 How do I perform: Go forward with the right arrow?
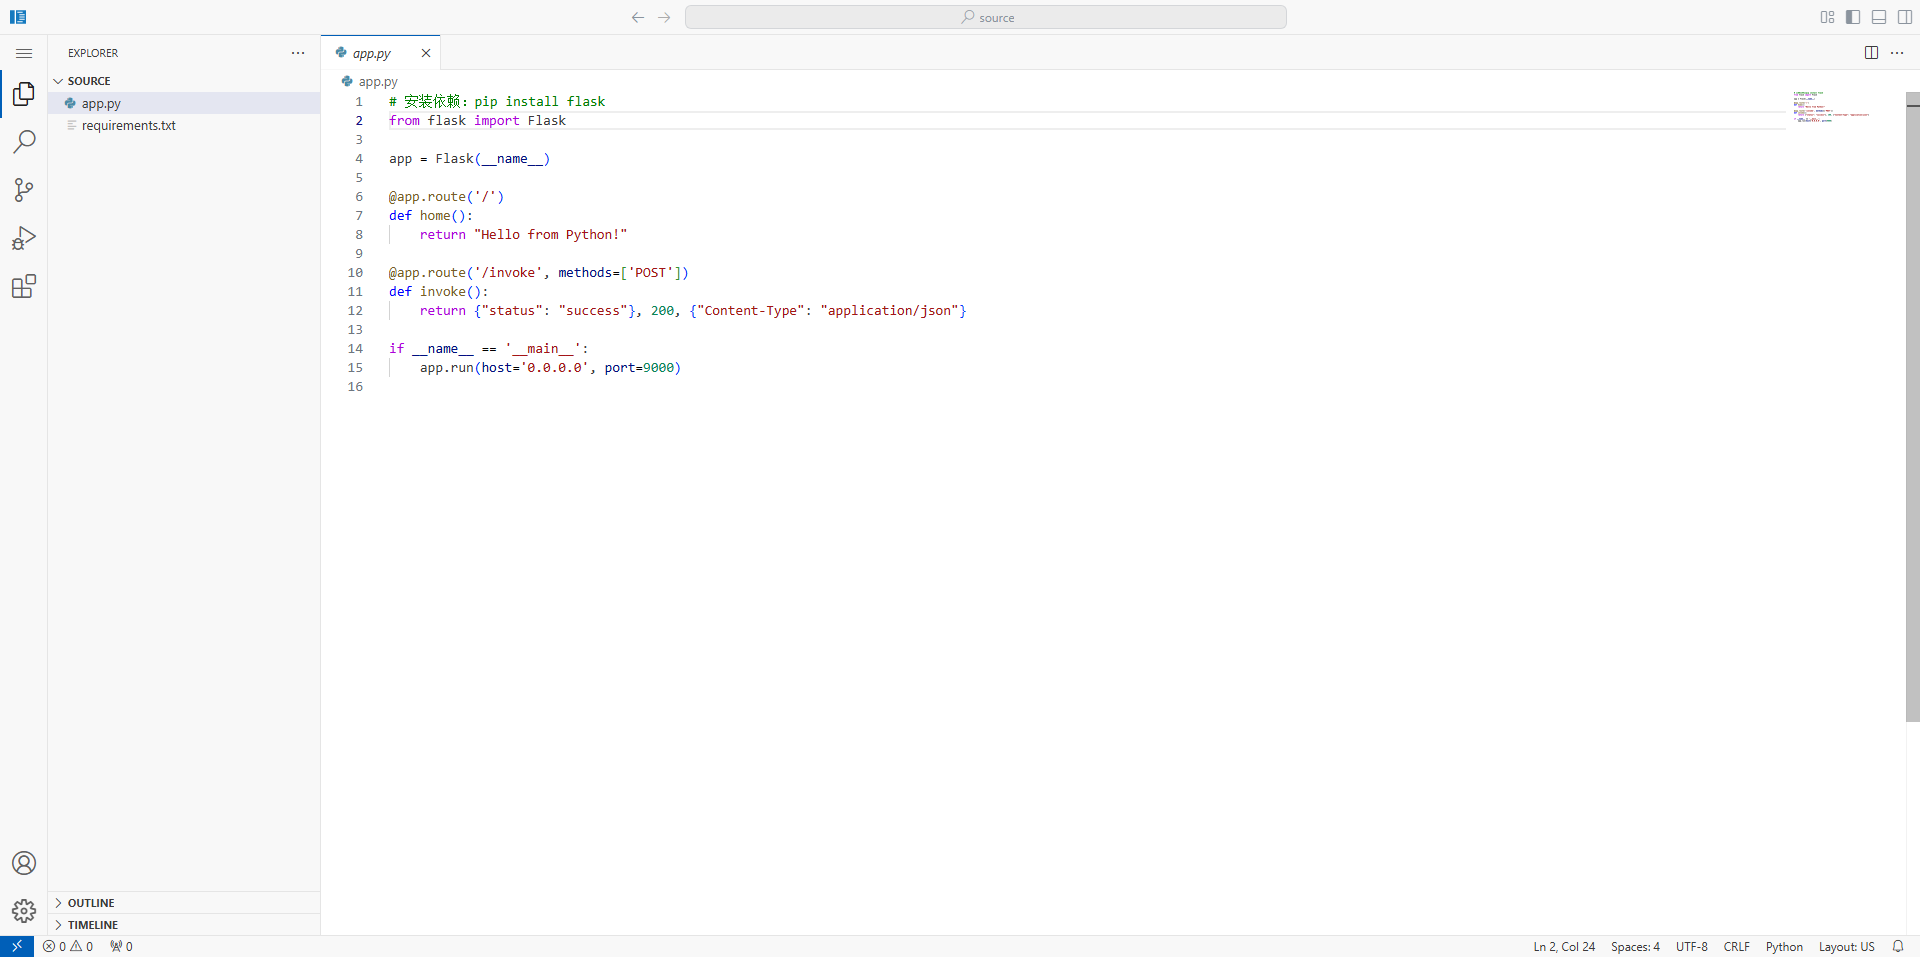pyautogui.click(x=664, y=17)
